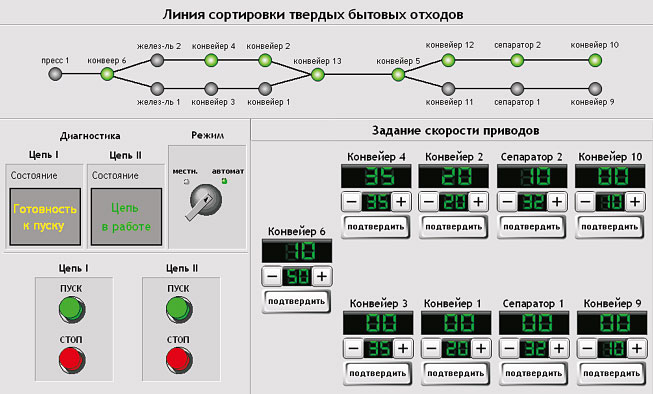This screenshot has width=653, height=394.
Task: Increase Конвейер 2 speed with plus
Action: 479,202
